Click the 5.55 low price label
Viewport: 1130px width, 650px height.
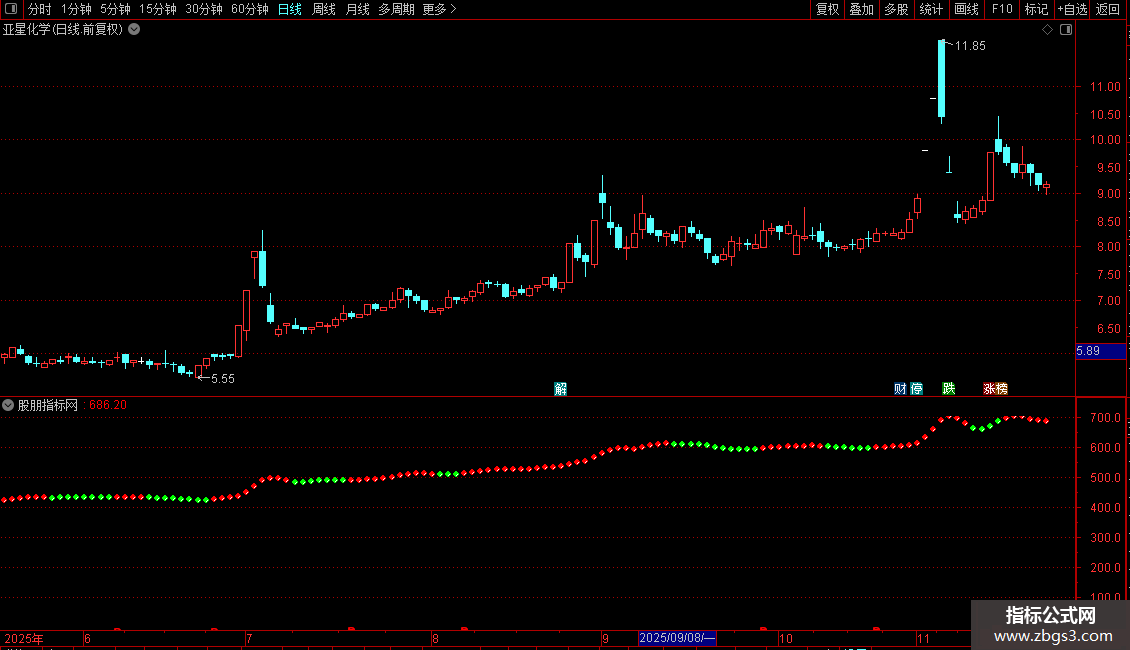coord(223,379)
